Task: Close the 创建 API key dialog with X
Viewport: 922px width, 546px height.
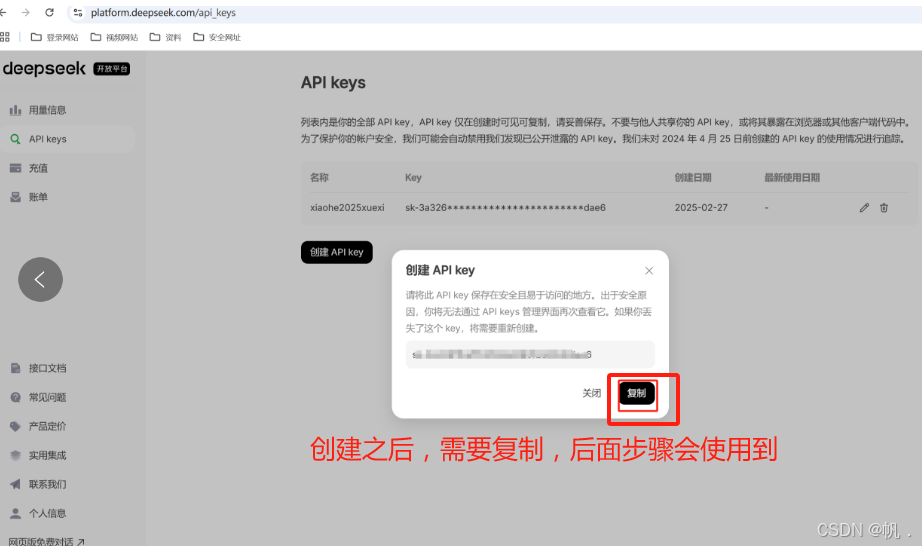Action: [x=649, y=270]
